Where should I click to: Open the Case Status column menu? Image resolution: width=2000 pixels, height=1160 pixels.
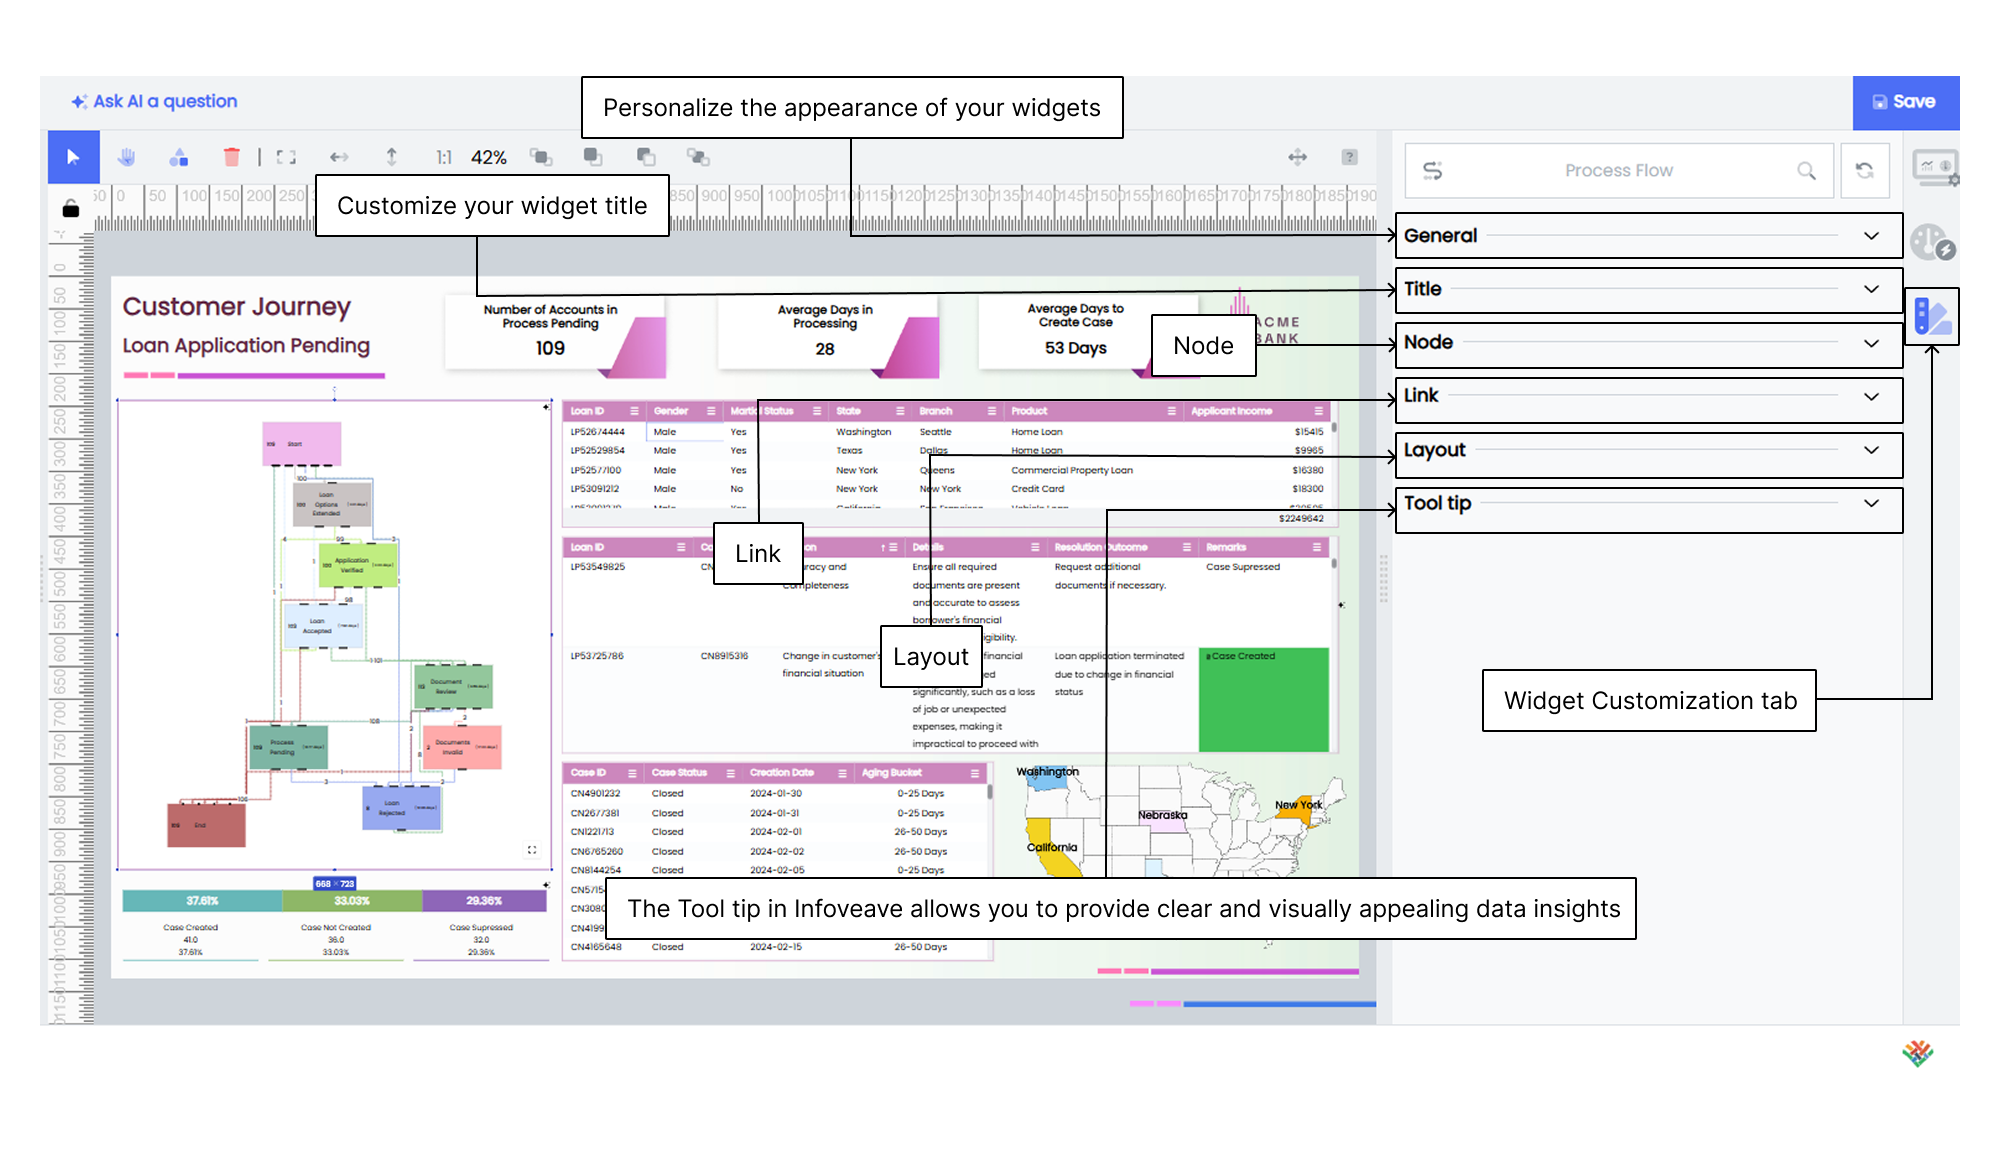[730, 773]
